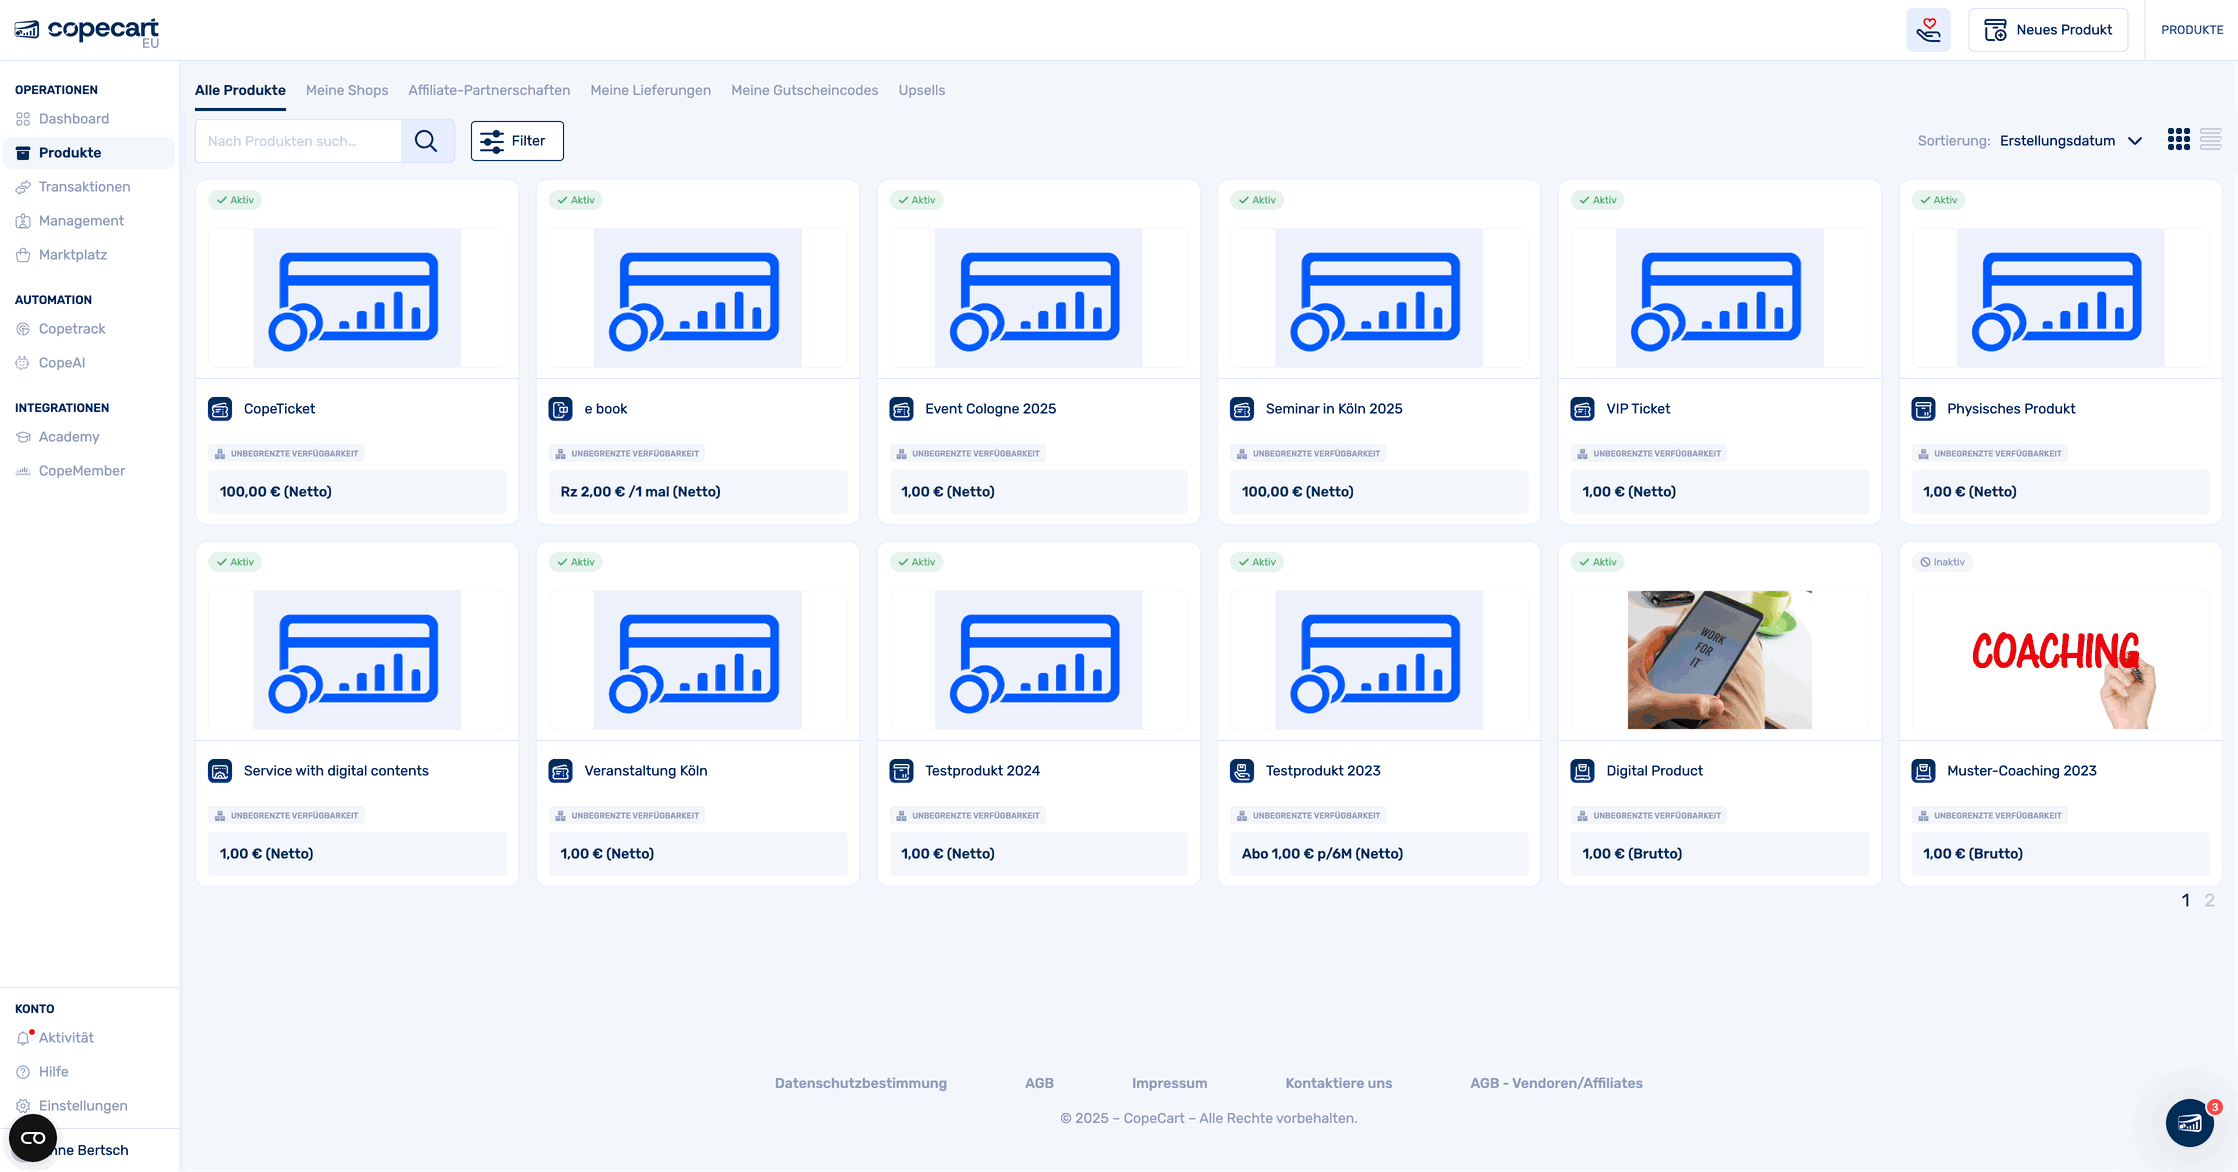Viewport: 2238px width, 1172px height.
Task: Open the Filter options button
Action: pyautogui.click(x=517, y=141)
